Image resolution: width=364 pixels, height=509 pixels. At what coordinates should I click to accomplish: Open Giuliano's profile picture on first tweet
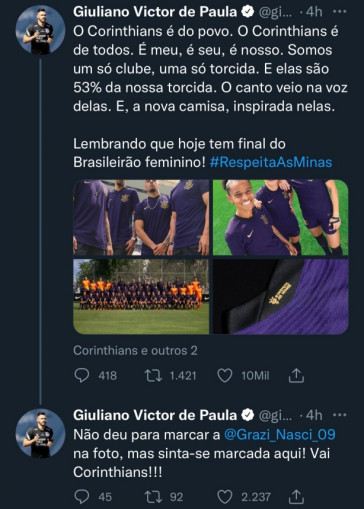pyautogui.click(x=40, y=30)
